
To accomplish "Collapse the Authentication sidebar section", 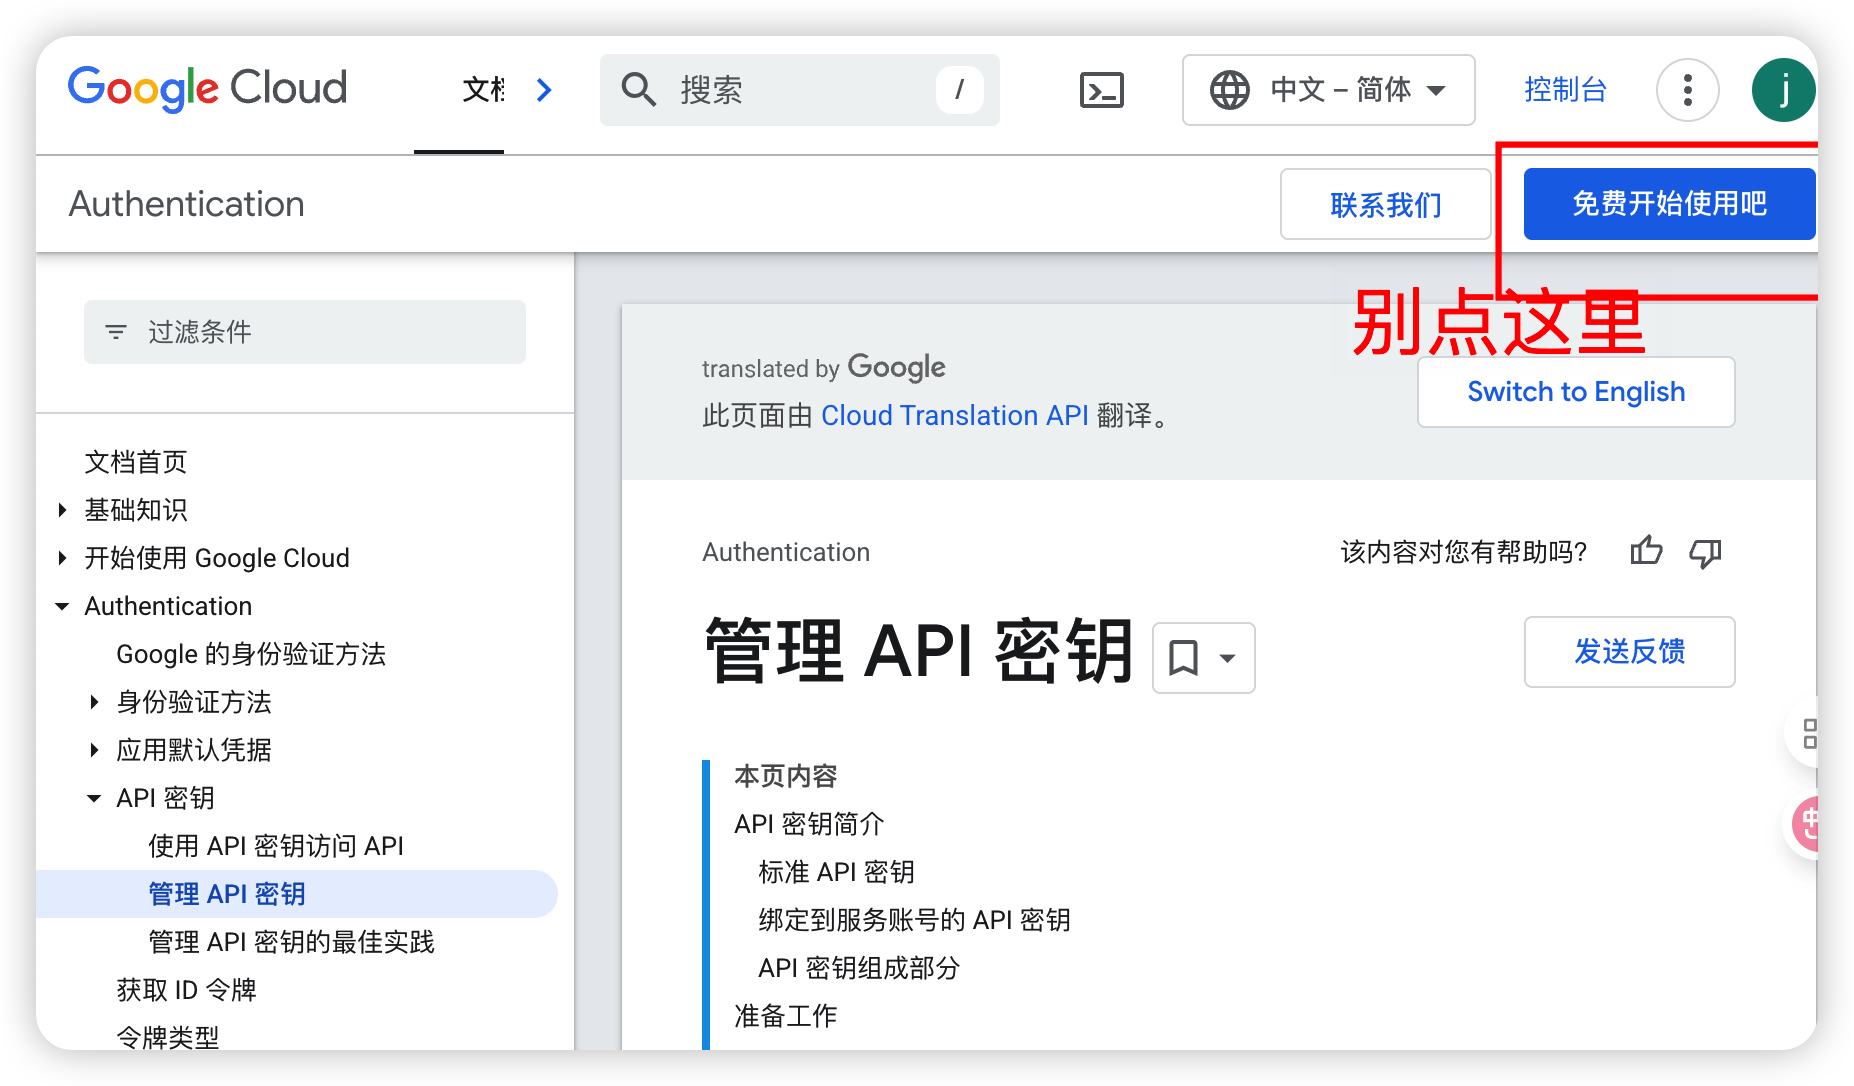I will [x=62, y=606].
